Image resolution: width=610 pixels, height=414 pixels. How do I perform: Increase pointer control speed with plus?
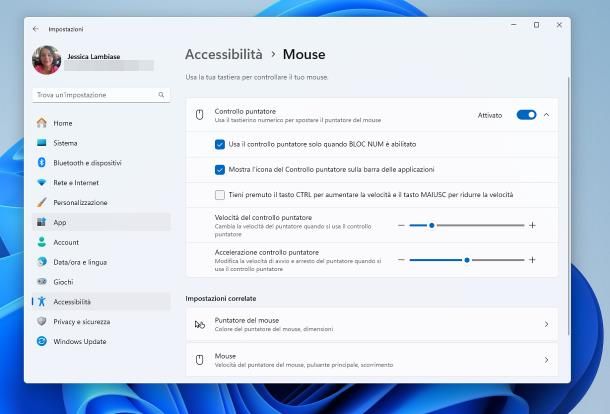(x=532, y=225)
